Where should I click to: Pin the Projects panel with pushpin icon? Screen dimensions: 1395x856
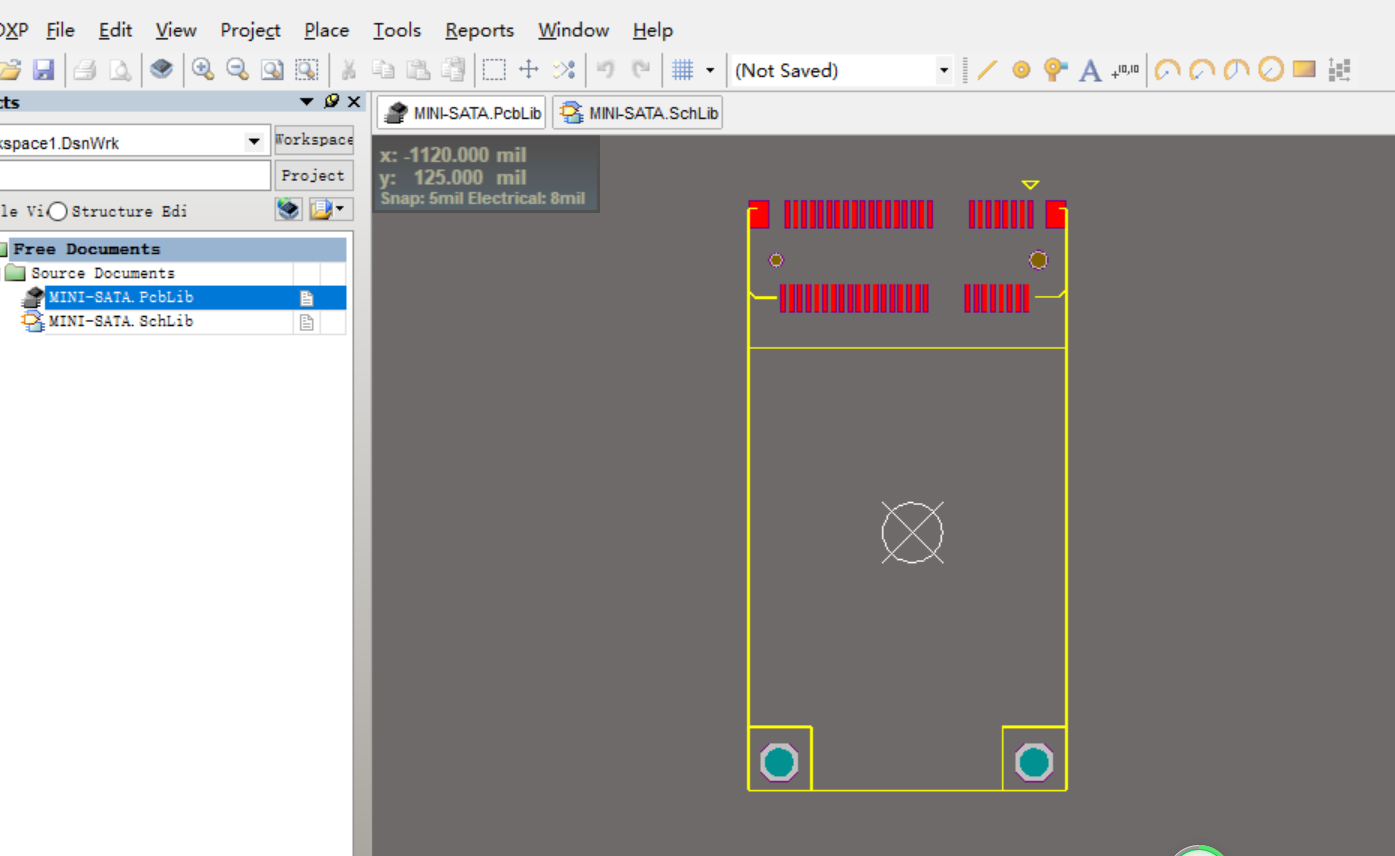331,101
